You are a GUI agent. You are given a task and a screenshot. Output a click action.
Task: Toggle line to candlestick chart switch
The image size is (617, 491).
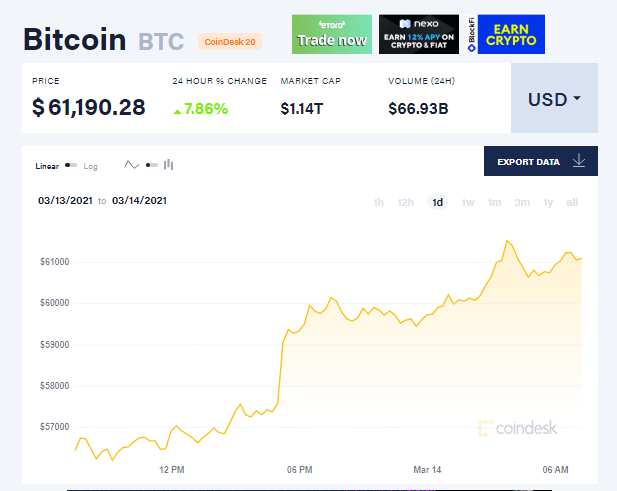[151, 165]
